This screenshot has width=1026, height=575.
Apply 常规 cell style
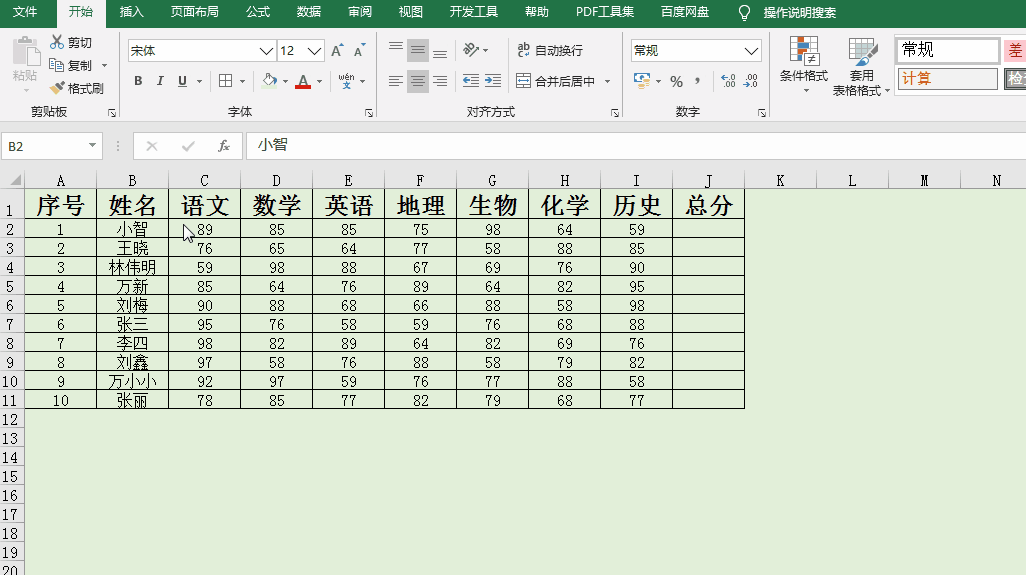click(x=947, y=50)
